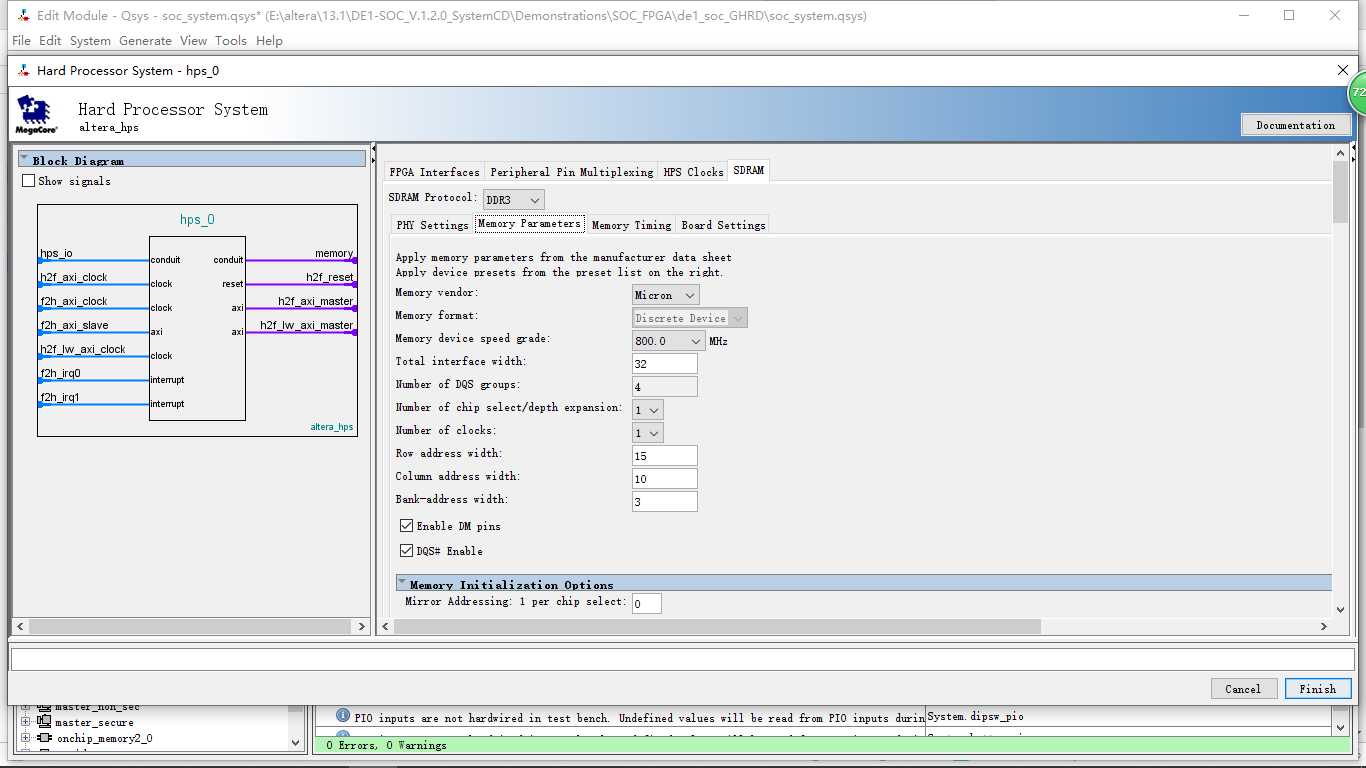The height and width of the screenshot is (768, 1366).
Task: Select master_secure tree item
Action: point(94,722)
